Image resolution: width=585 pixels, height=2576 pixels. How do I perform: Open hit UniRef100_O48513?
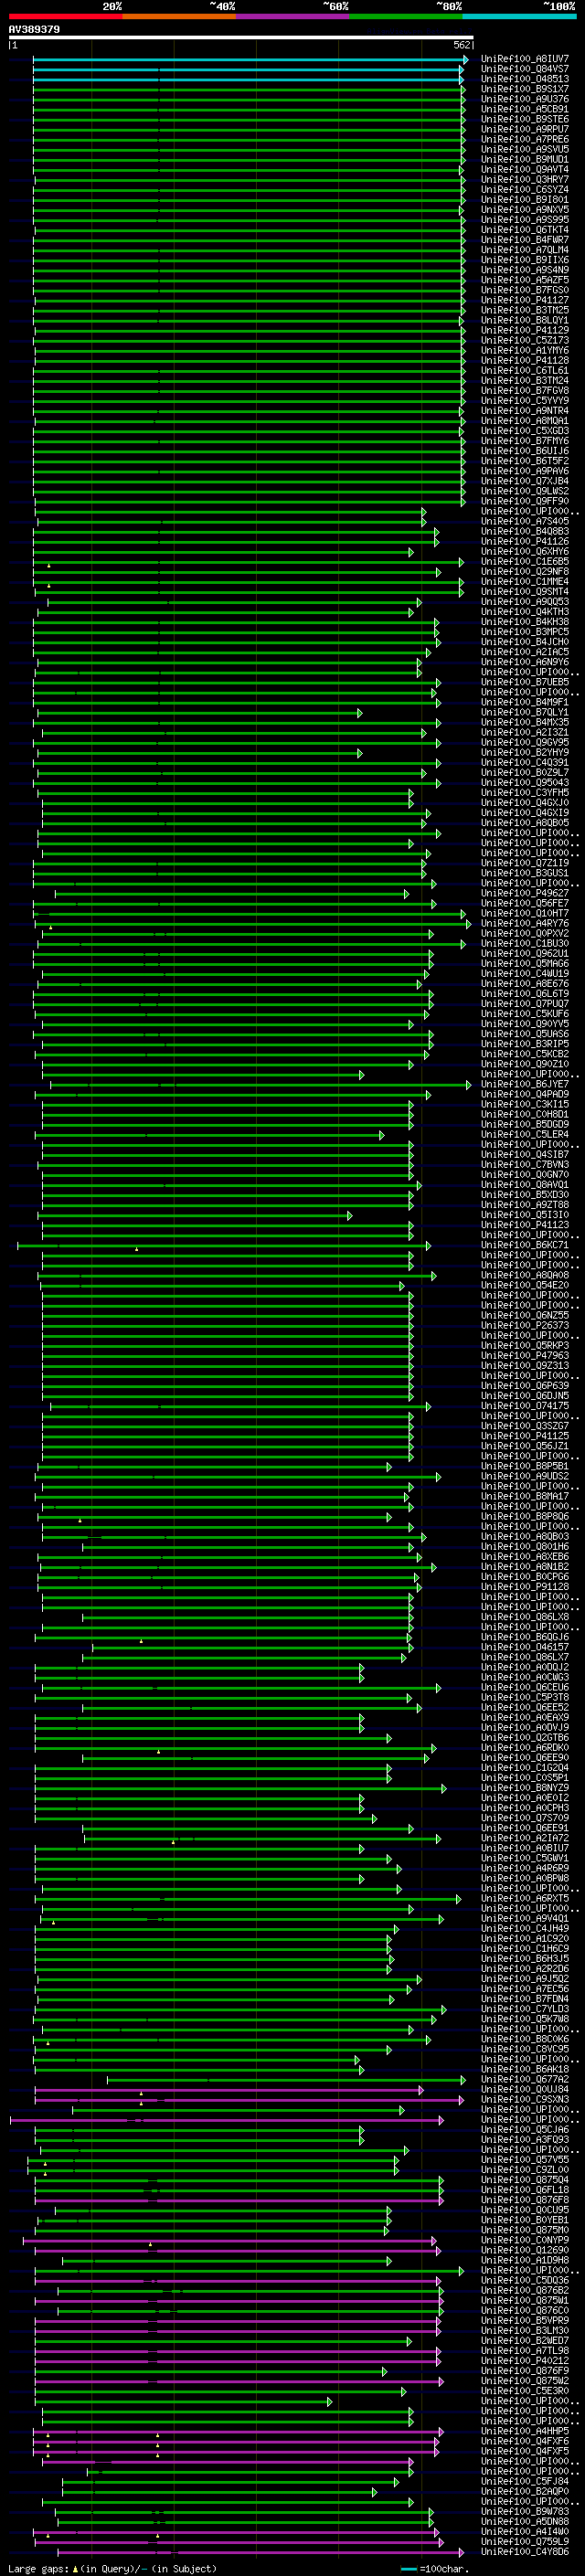[525, 79]
